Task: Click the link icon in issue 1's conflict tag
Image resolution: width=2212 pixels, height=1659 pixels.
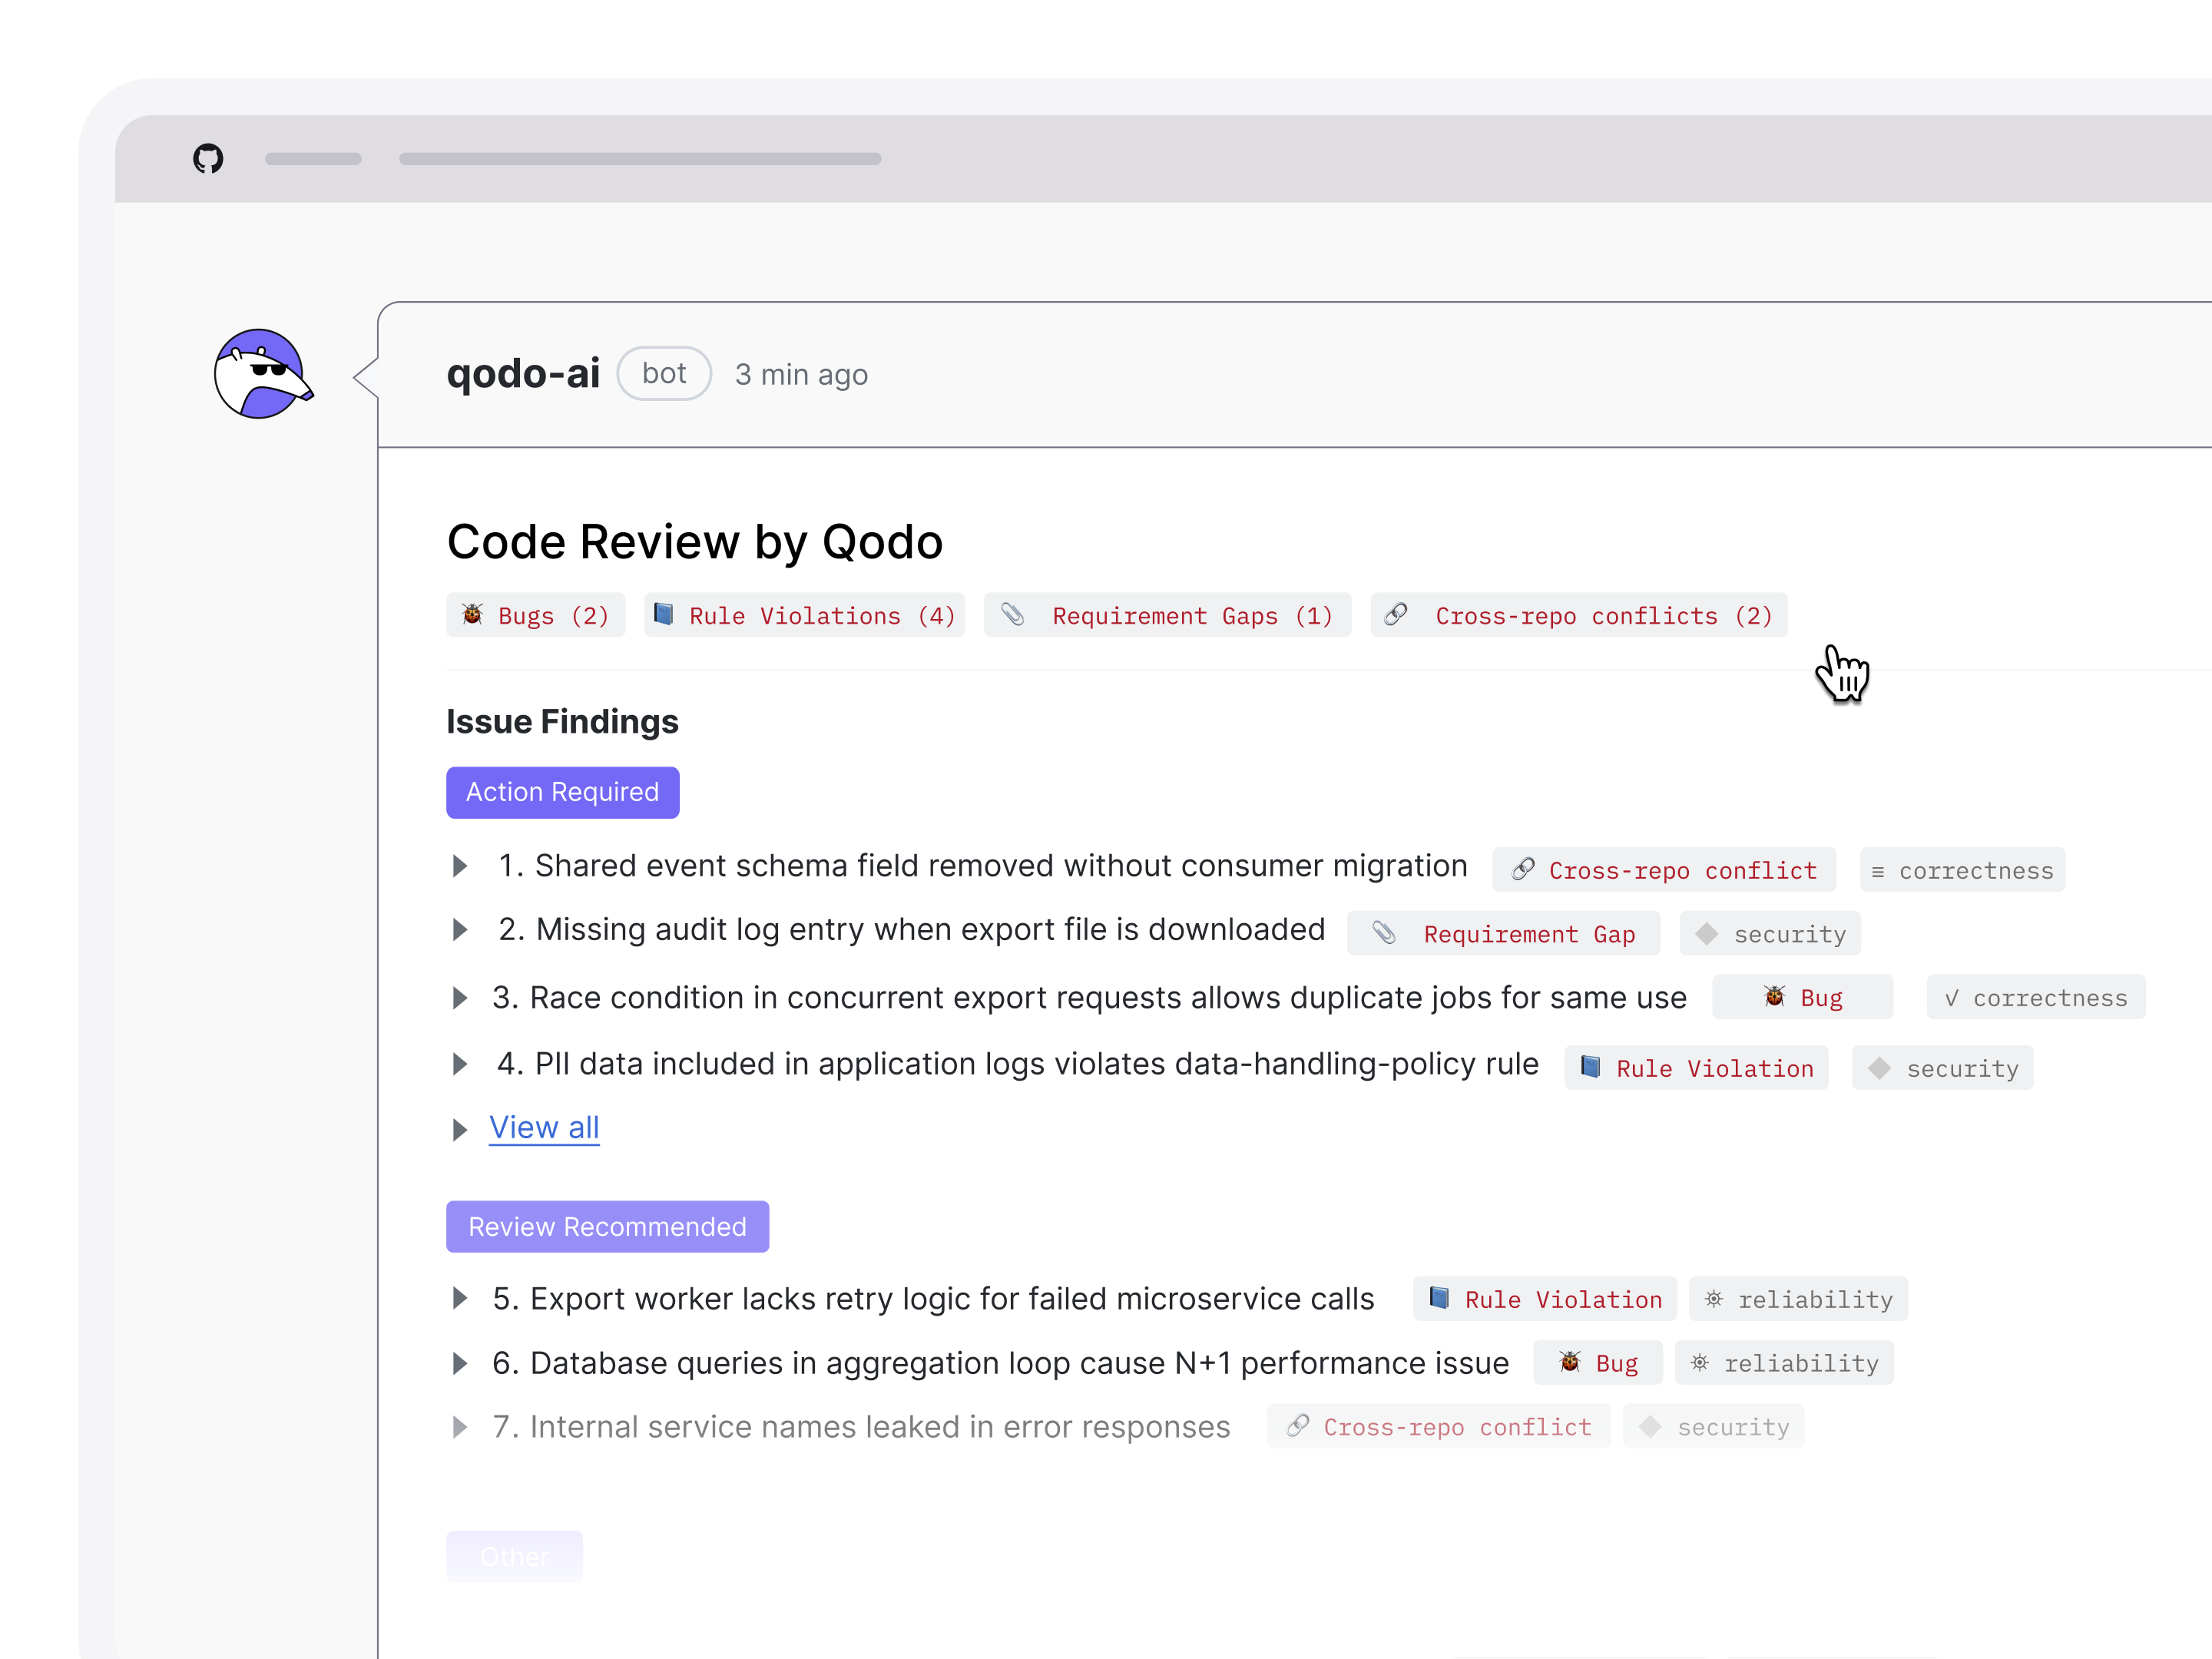Action: tap(1523, 869)
